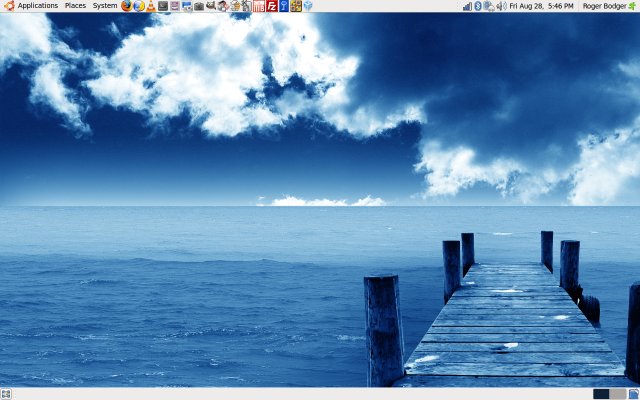The height and width of the screenshot is (400, 640).
Task: Toggle Show Desktop button in bottom panel
Action: 6,394
